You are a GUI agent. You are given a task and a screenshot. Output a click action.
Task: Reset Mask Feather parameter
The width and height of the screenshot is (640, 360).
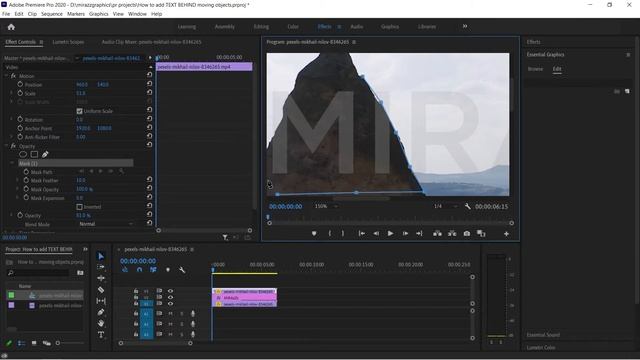[x=149, y=180]
